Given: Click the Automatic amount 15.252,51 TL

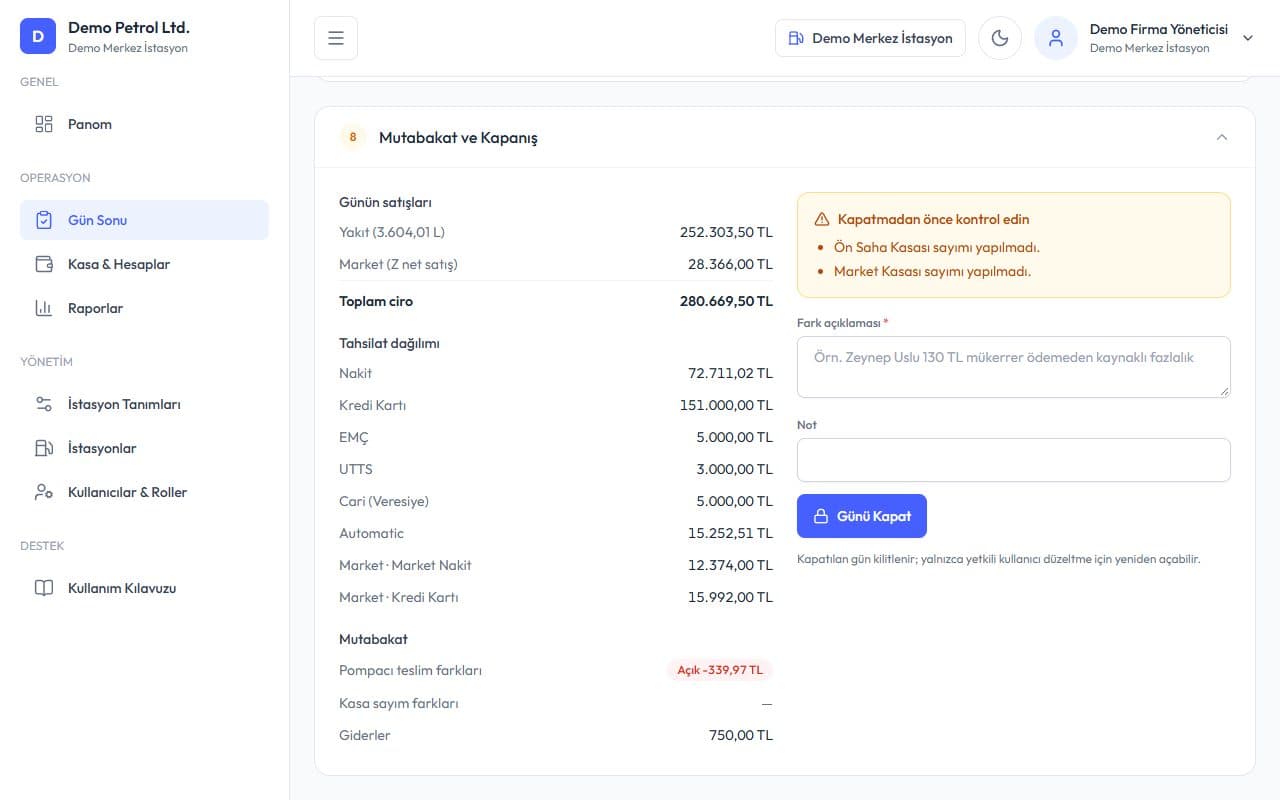Looking at the screenshot, I should tap(730, 533).
